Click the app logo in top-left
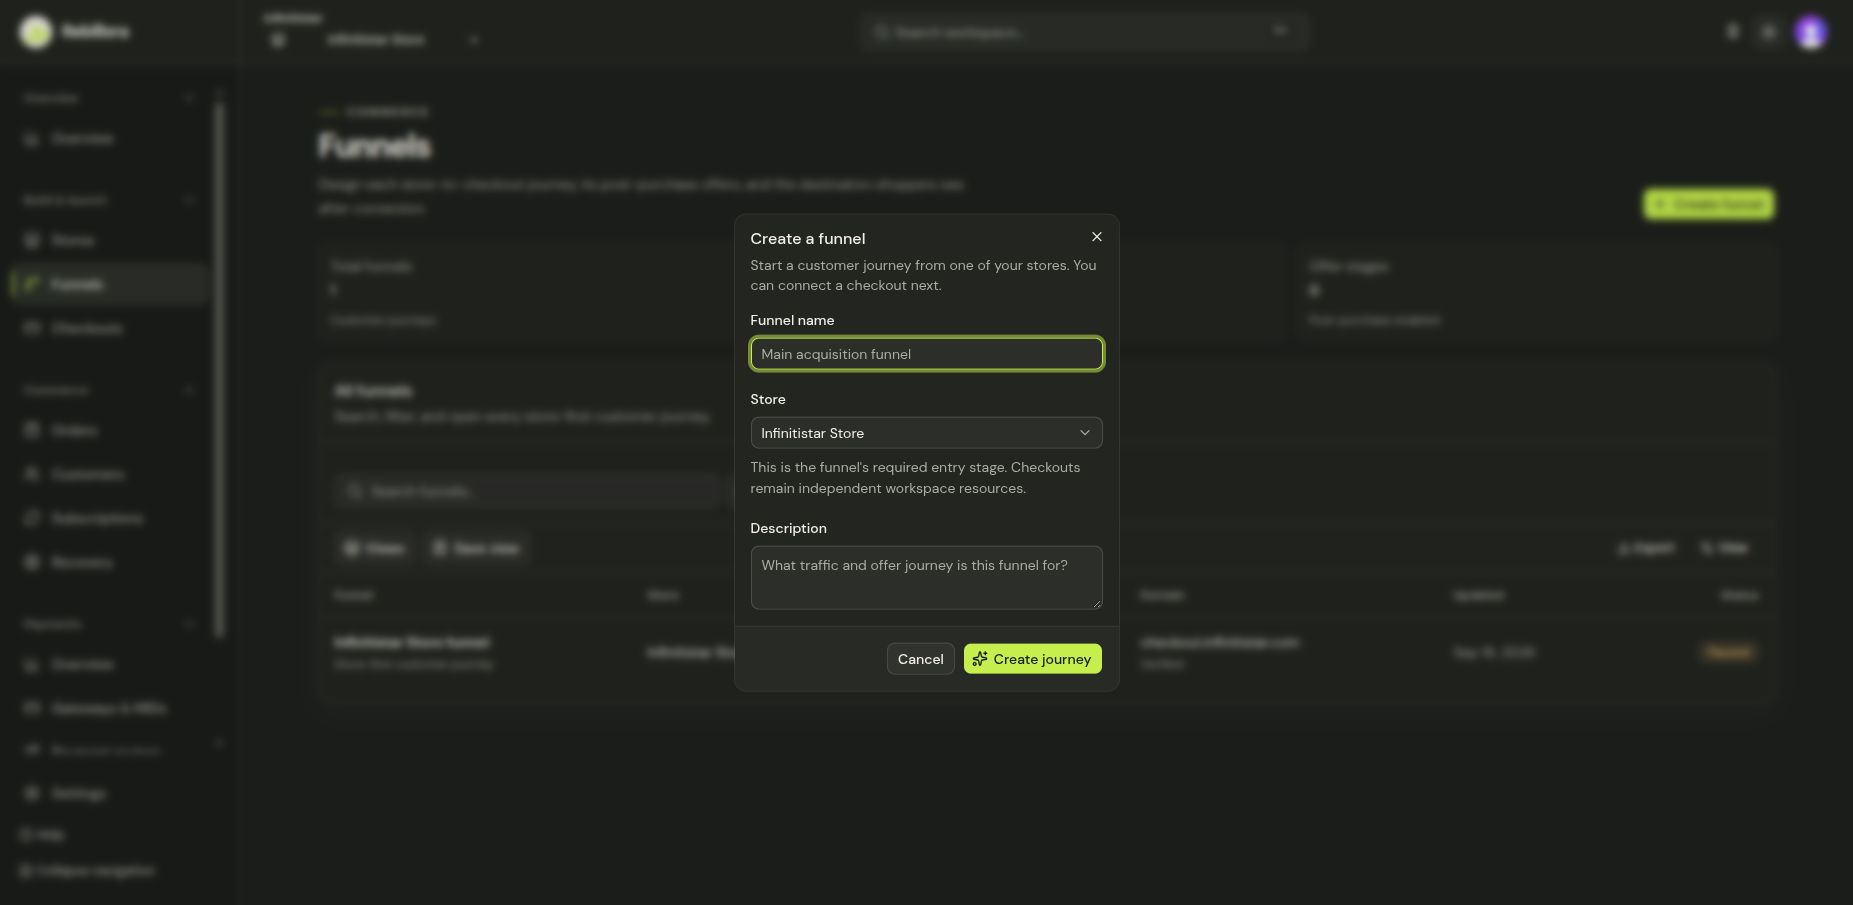This screenshot has width=1853, height=905. click(36, 32)
